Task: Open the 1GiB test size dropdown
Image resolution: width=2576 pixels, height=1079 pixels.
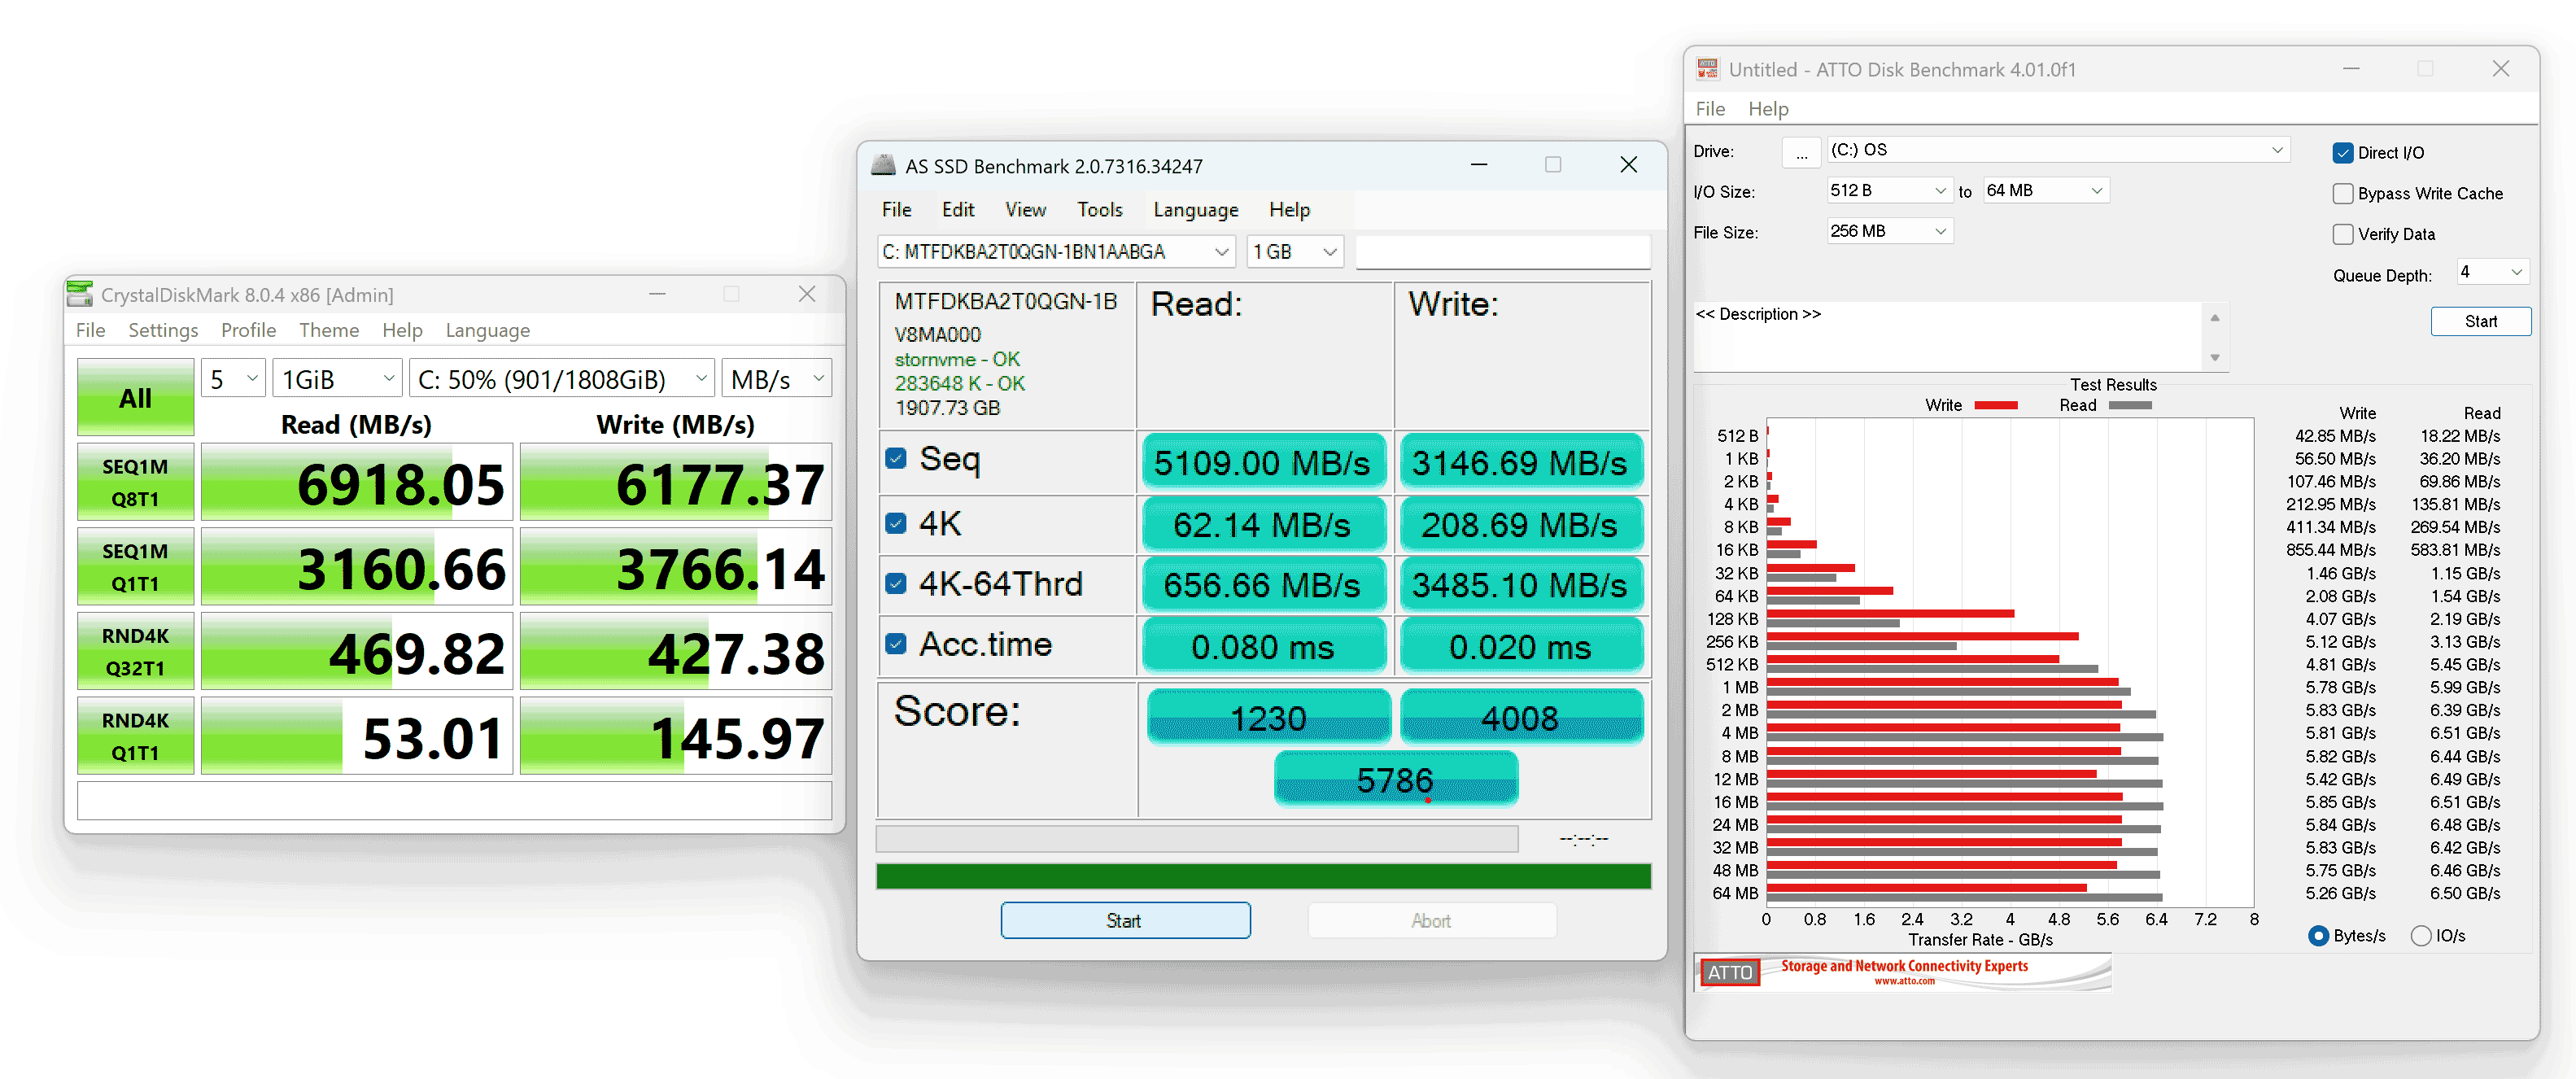Action: click(338, 379)
